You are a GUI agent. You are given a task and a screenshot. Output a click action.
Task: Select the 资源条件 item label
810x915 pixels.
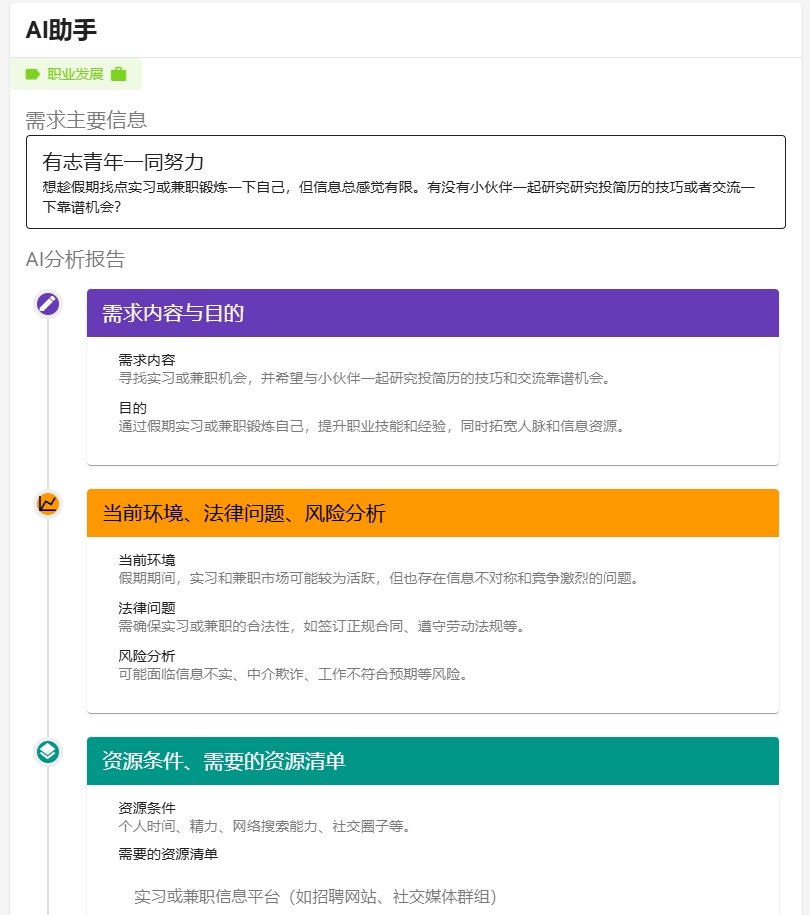coord(146,808)
